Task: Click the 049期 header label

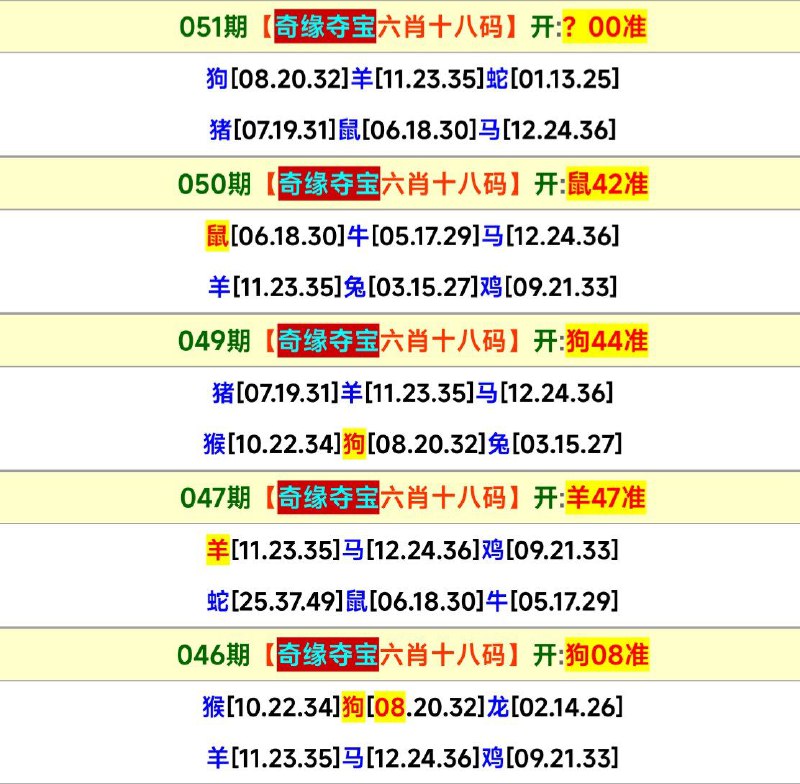Action: pyautogui.click(x=214, y=341)
